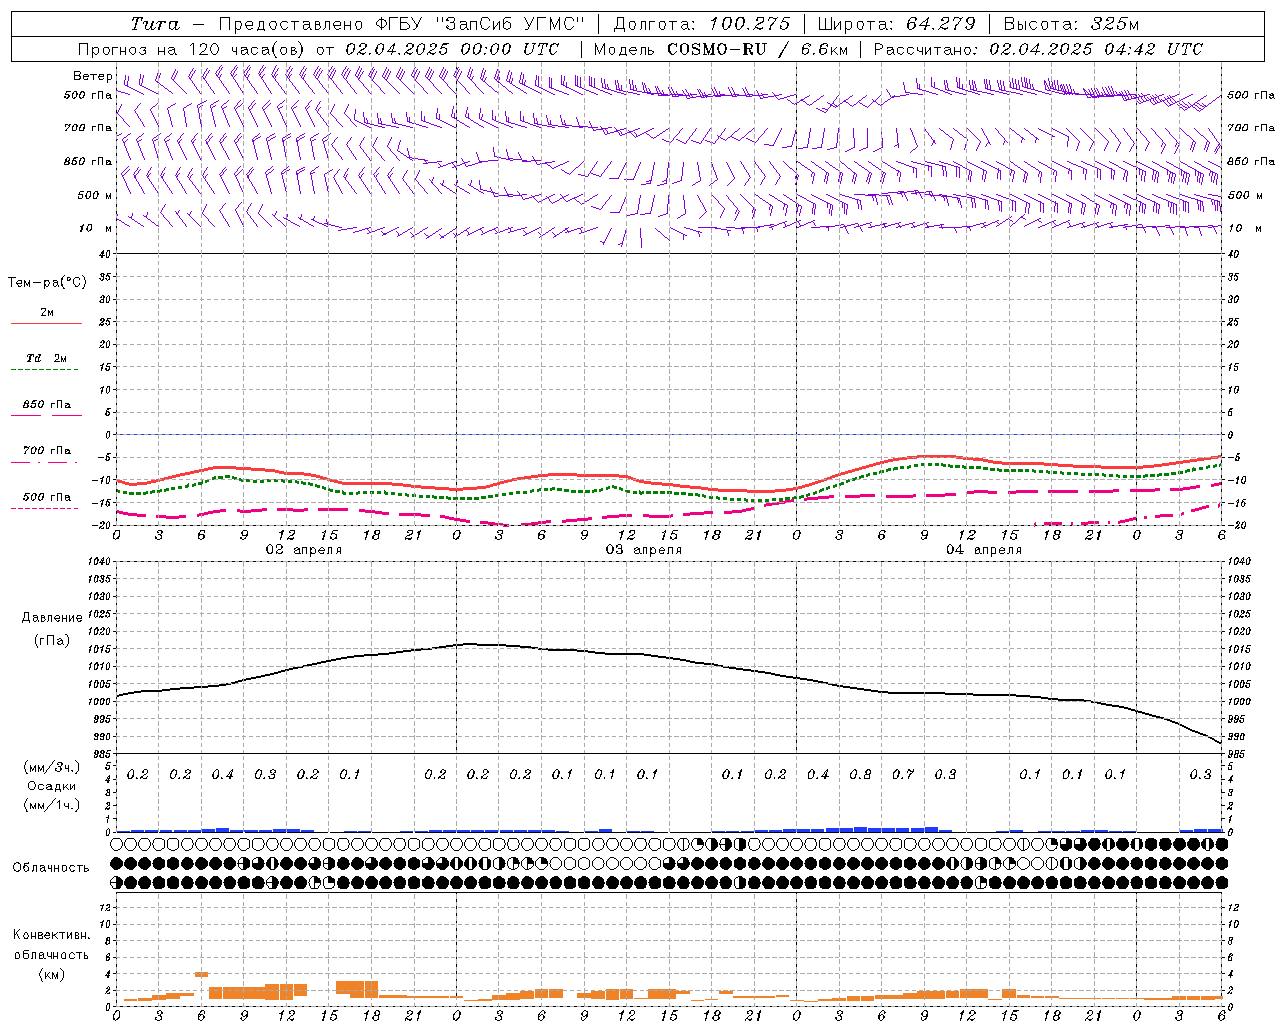Screen dimensions: 1280x1024
Task: Click the "Рассчитано: 02.04.2025 04:42 UTC" timestamp
Action: coord(1038,49)
